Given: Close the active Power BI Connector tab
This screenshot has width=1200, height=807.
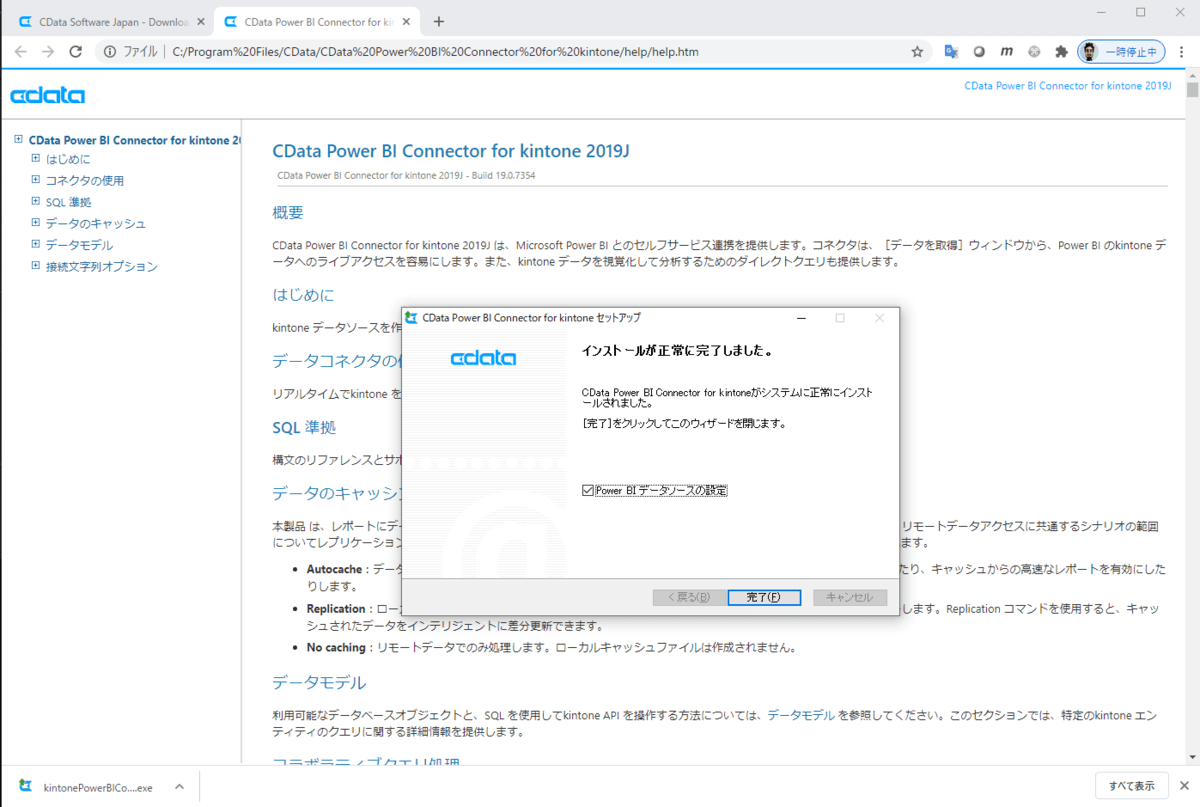Looking at the screenshot, I should point(405,22).
